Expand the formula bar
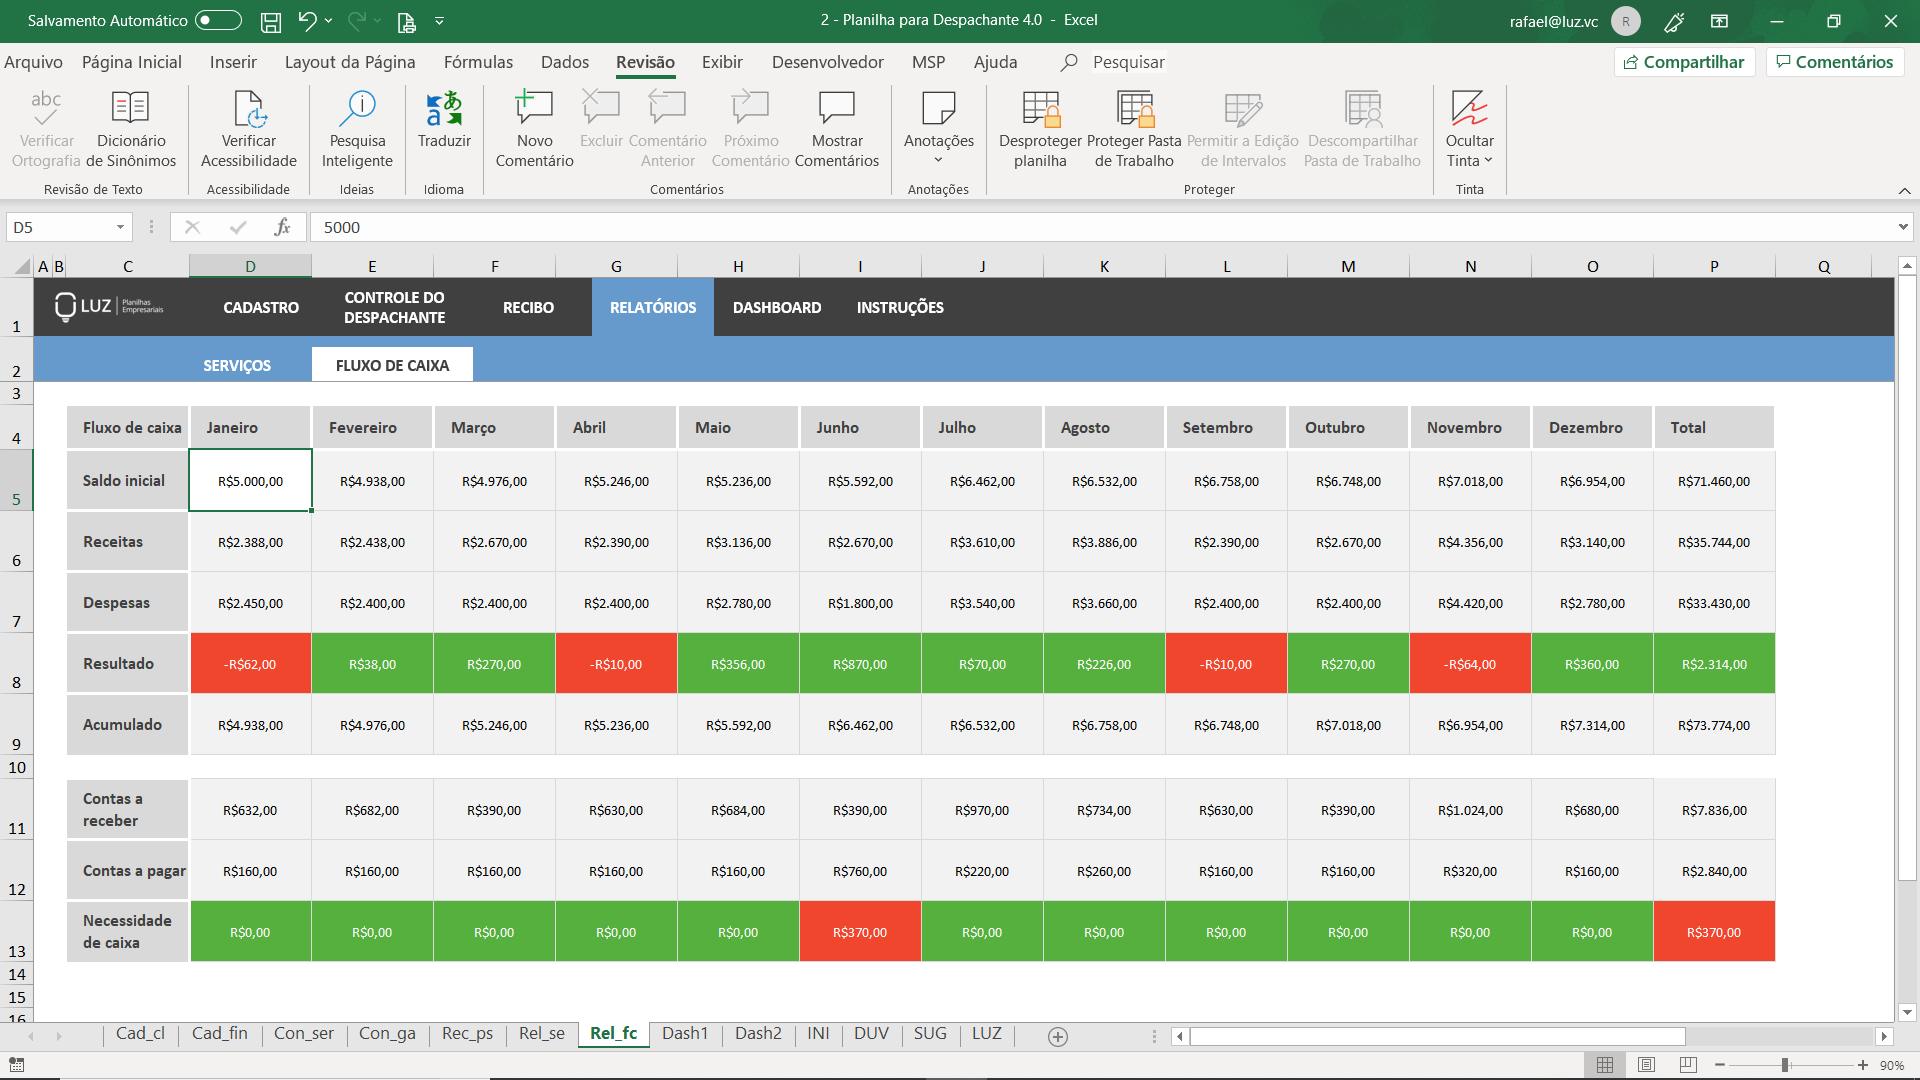This screenshot has width=1920, height=1080. pyautogui.click(x=1902, y=227)
